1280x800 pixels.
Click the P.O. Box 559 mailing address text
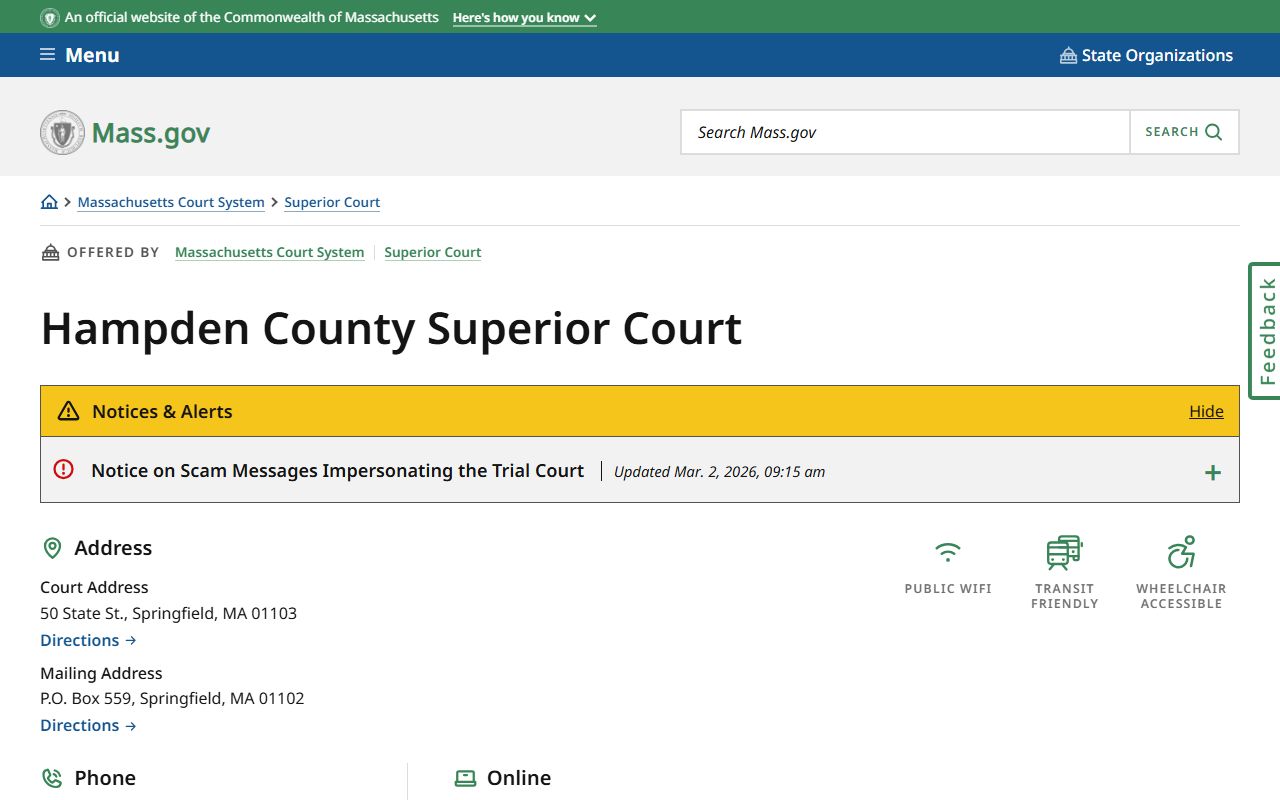coord(172,698)
